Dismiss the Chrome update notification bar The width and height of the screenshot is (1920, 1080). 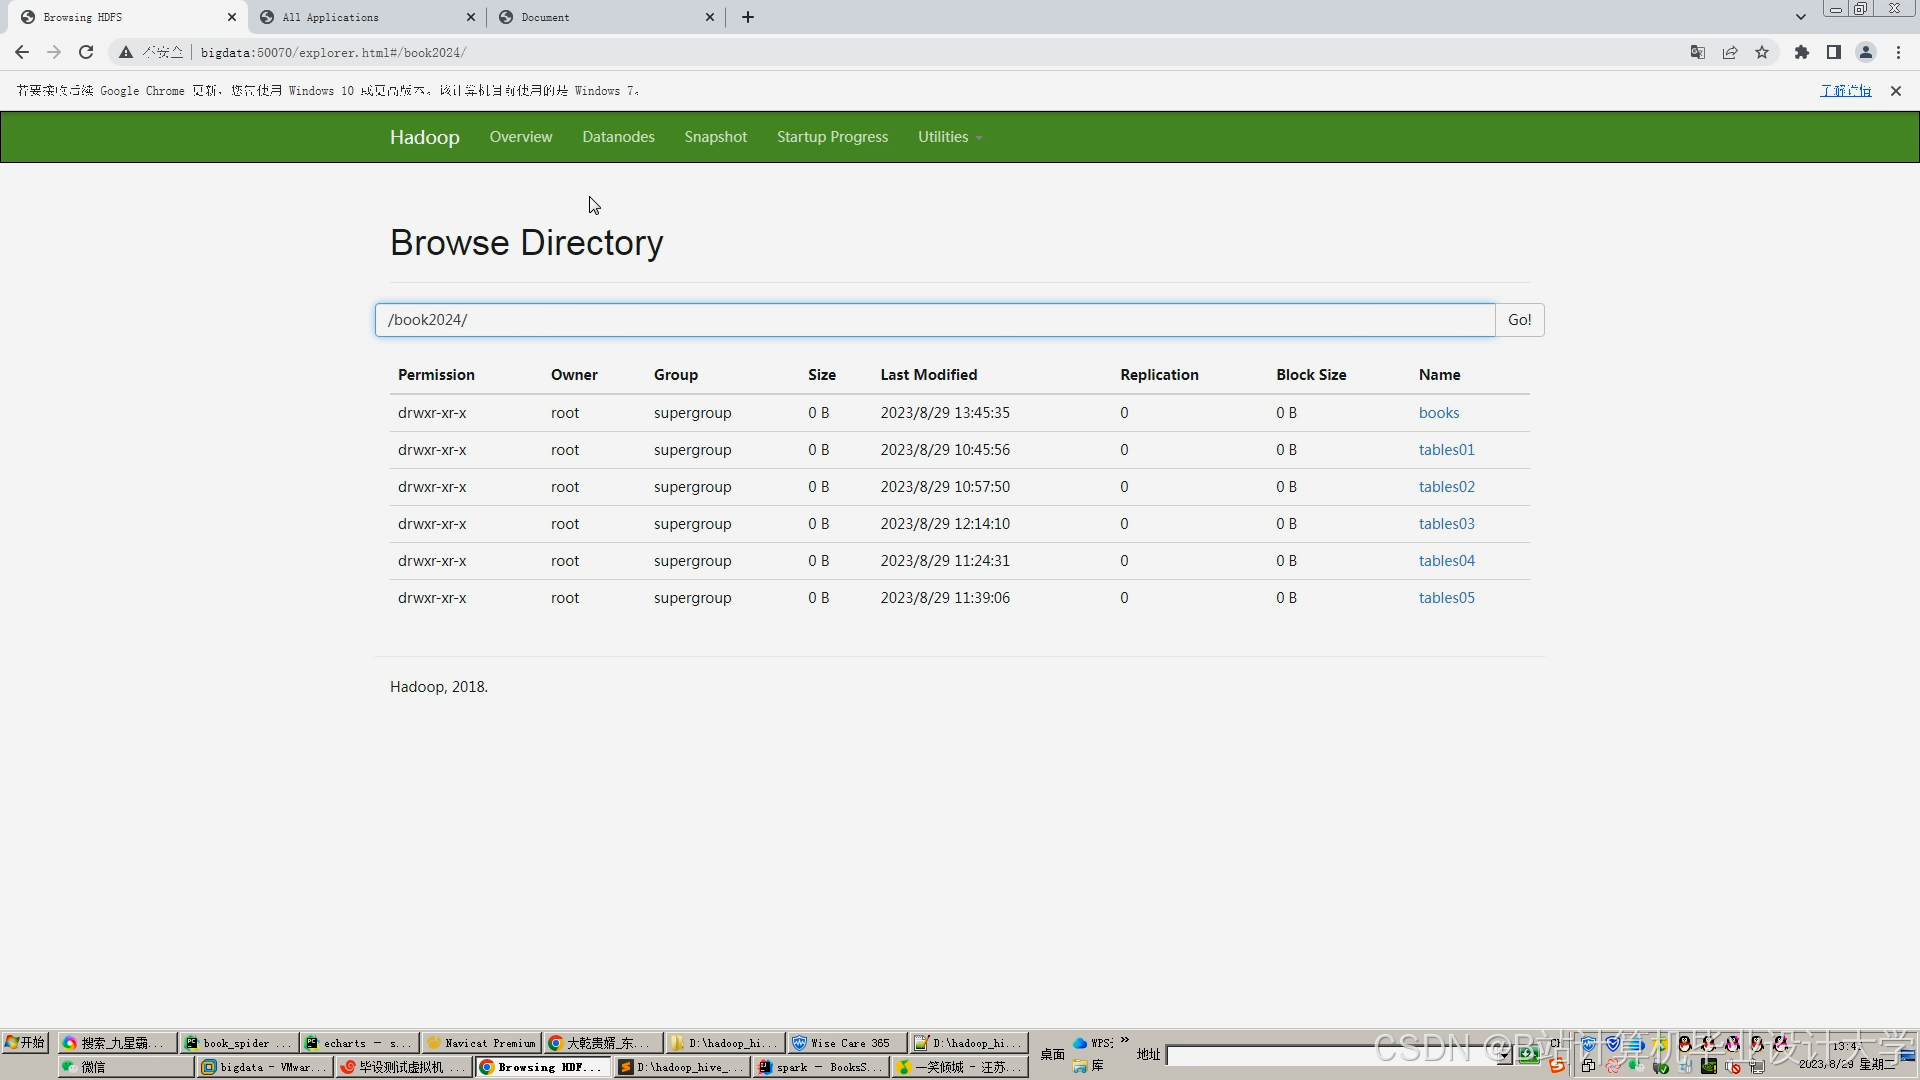[1895, 91]
